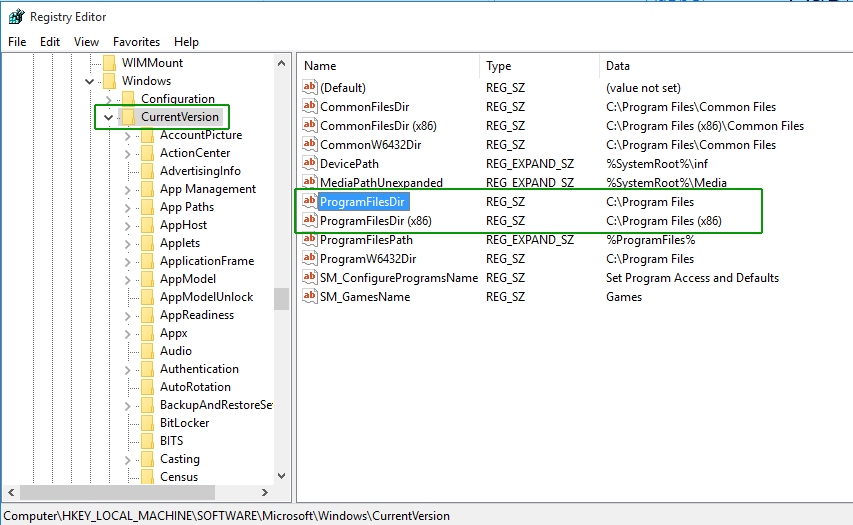Select the AppHost tree key
Viewport: 853px width, 525px height.
183,225
